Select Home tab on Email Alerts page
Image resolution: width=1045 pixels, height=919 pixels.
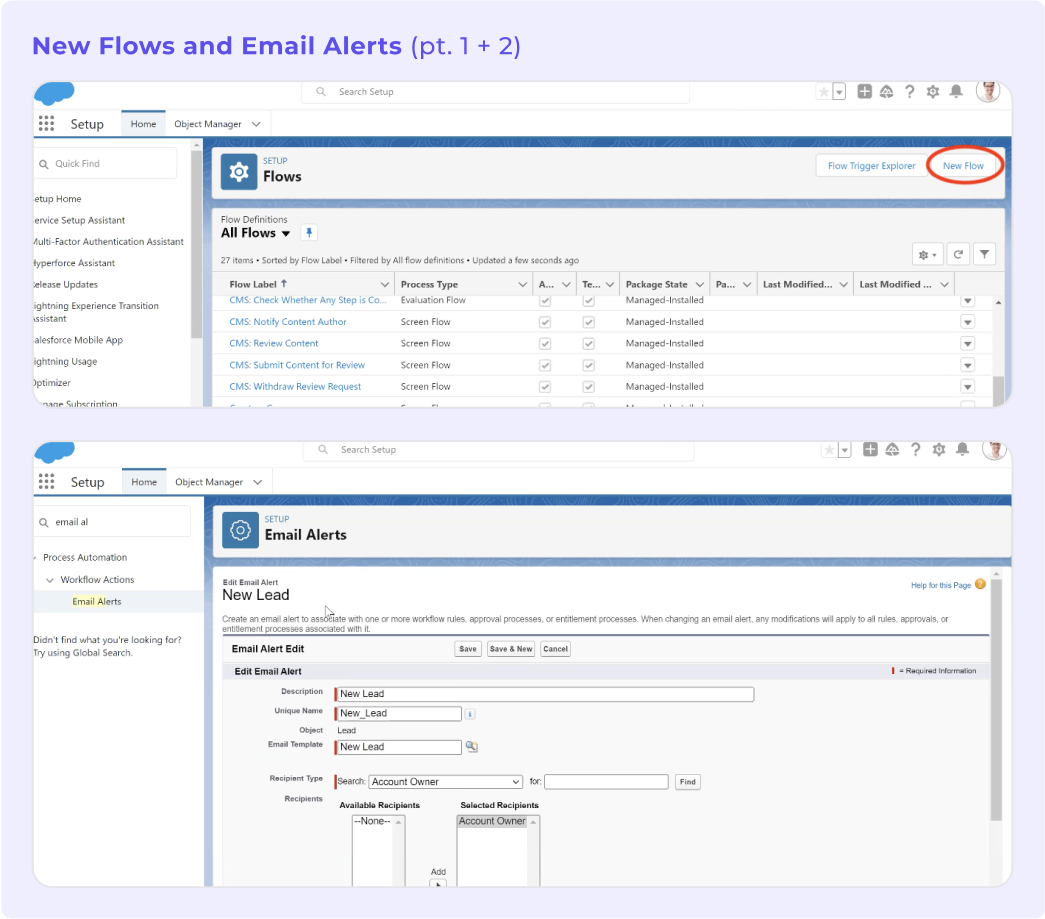(x=144, y=482)
